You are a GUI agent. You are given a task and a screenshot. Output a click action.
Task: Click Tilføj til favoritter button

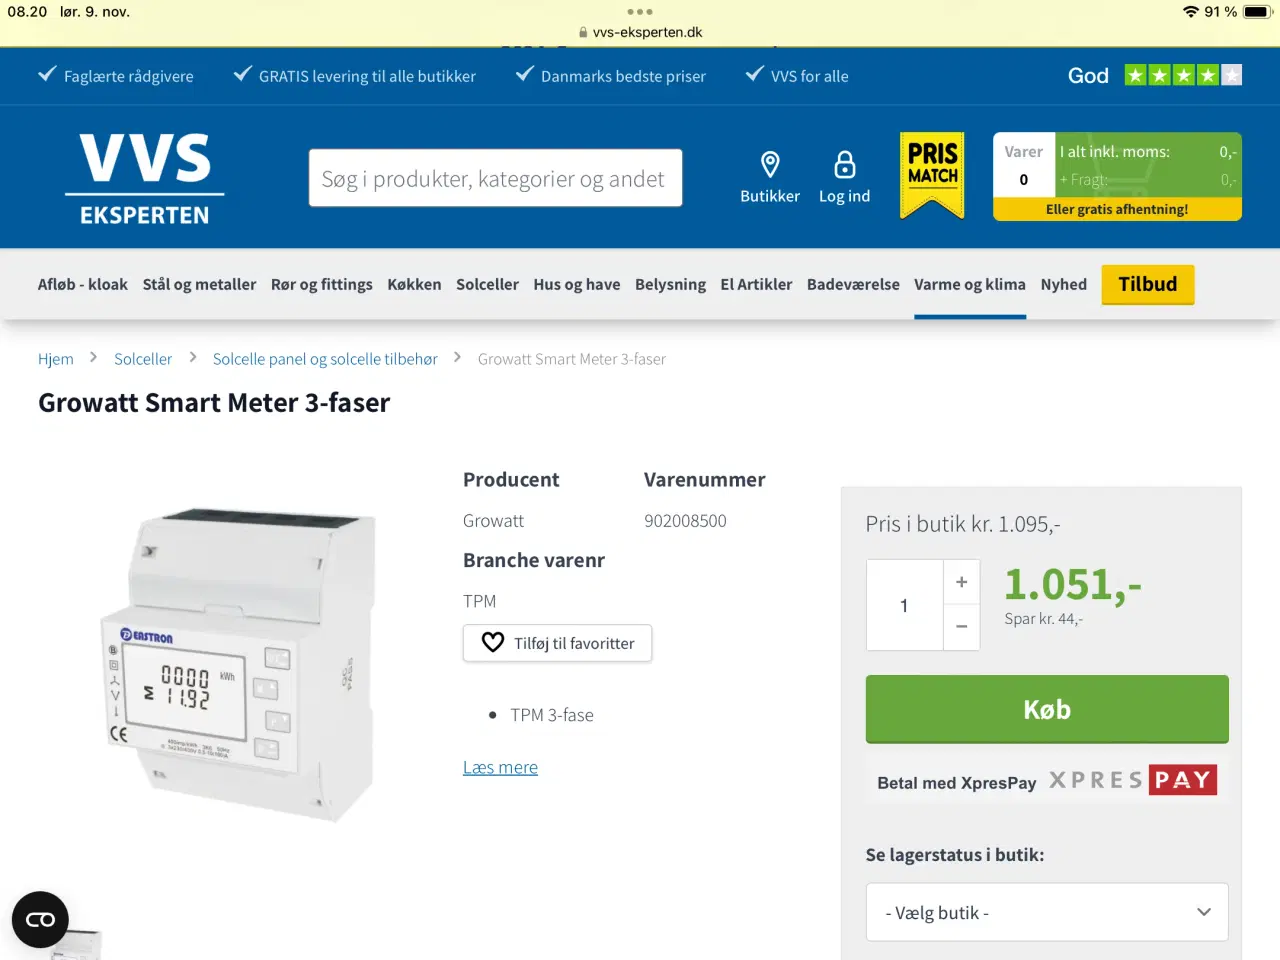557,643
